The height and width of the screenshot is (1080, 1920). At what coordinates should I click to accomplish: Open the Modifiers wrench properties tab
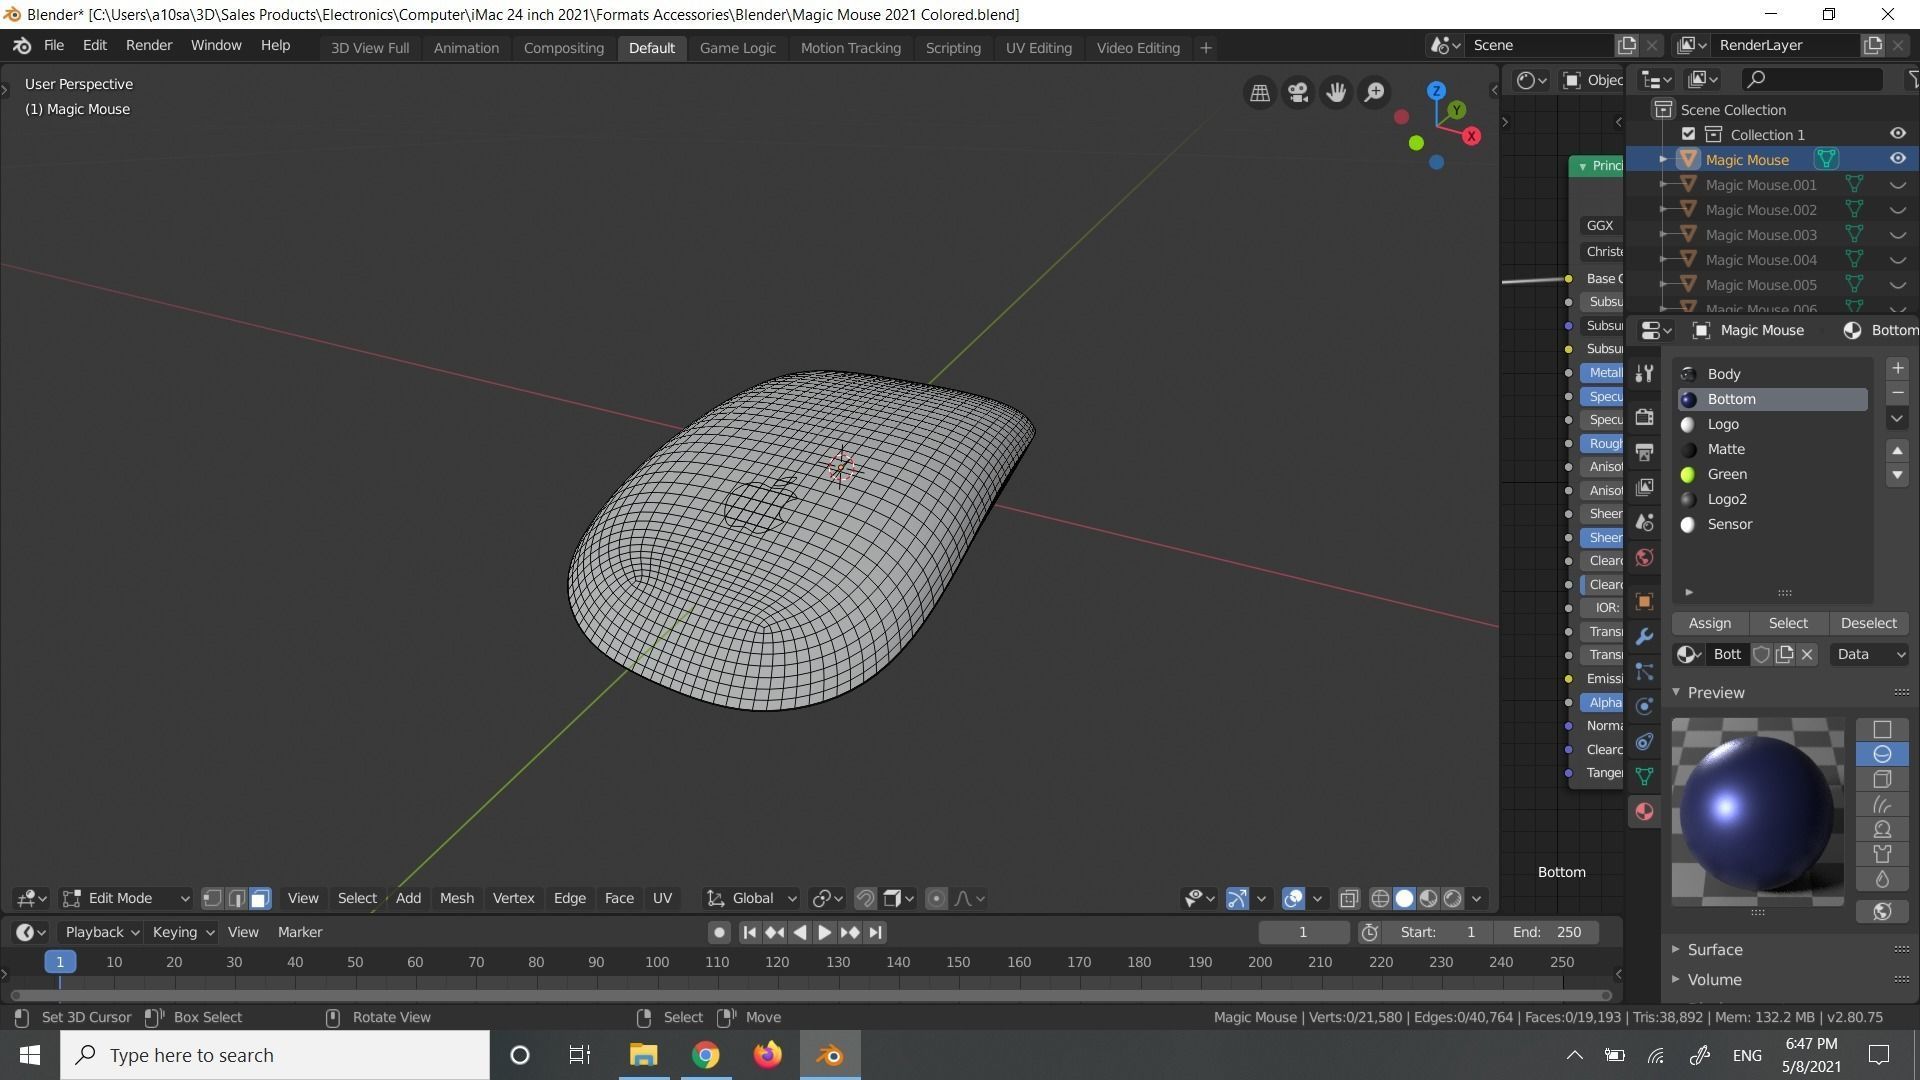(x=1645, y=637)
